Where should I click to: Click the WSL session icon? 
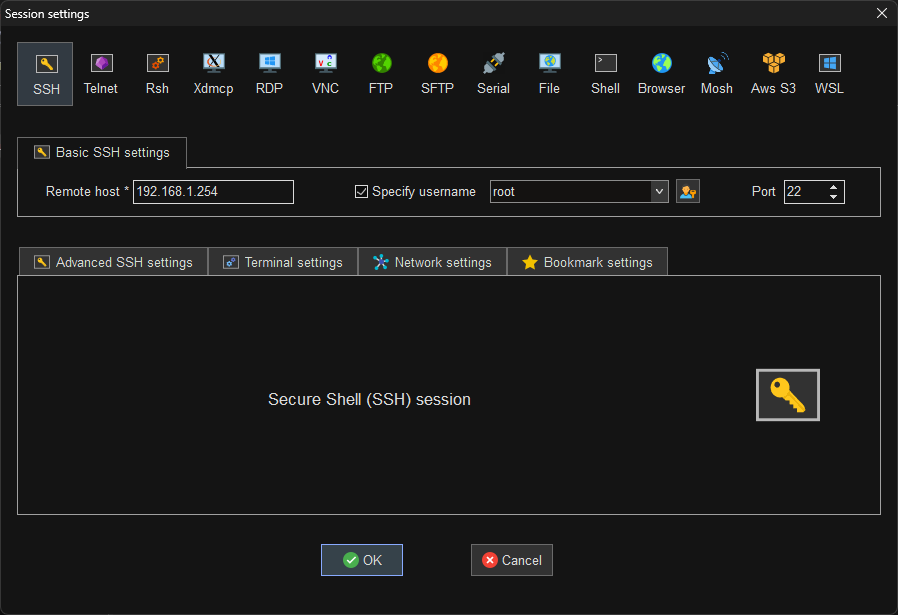point(829,74)
